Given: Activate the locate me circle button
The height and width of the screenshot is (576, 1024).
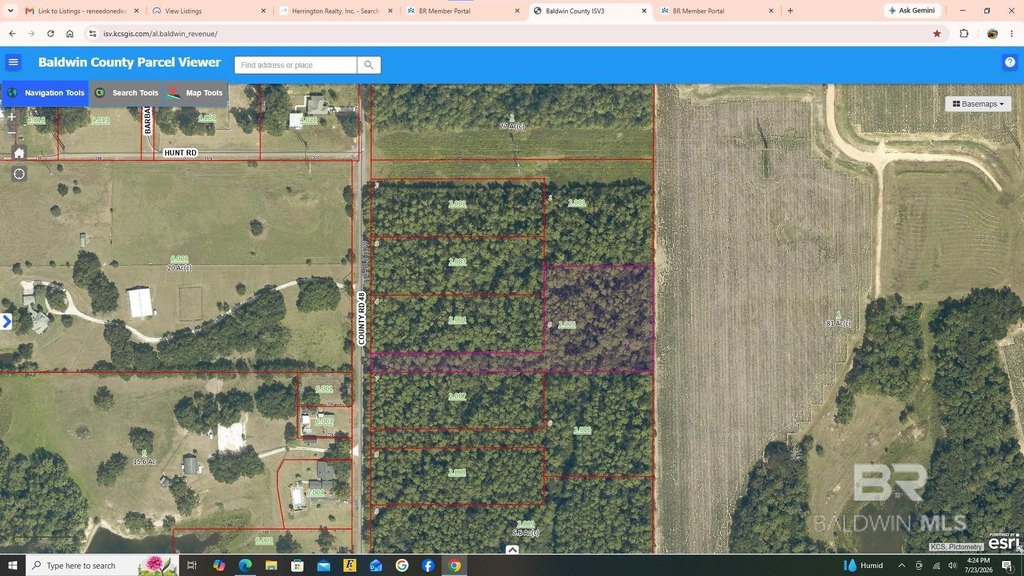Looking at the screenshot, I should click(19, 174).
